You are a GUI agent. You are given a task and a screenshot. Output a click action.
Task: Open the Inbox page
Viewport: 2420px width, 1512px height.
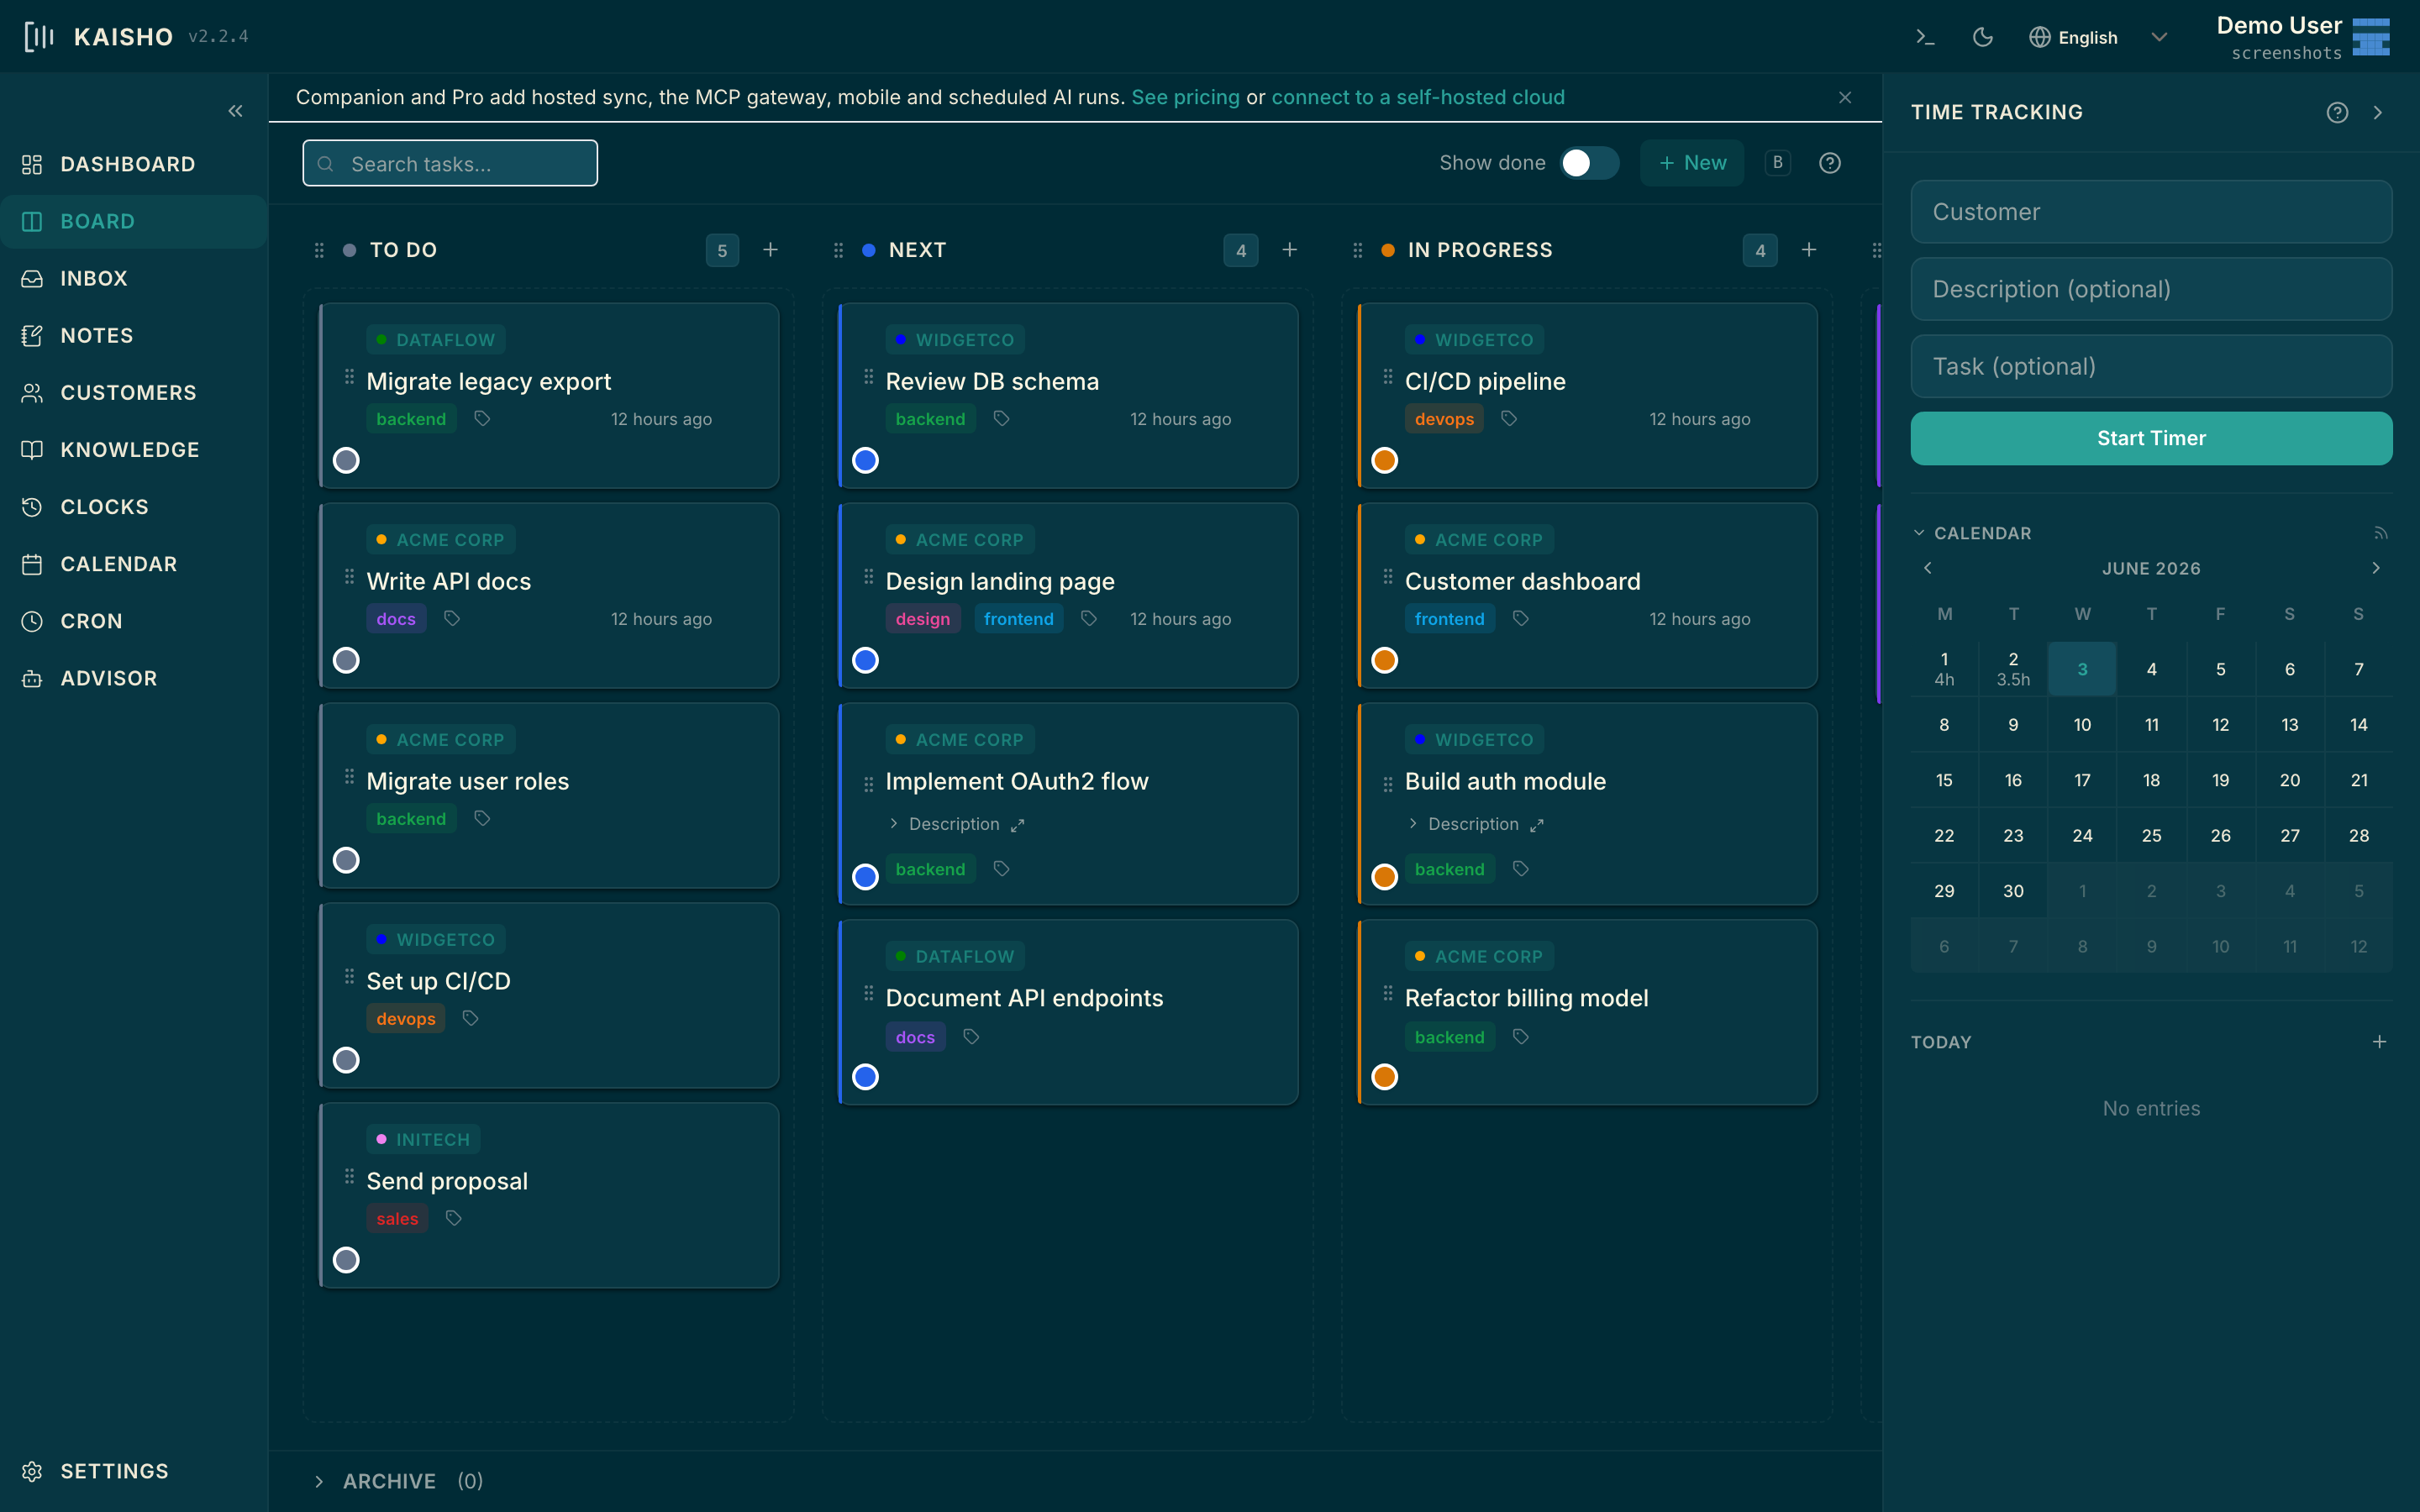coord(134,278)
